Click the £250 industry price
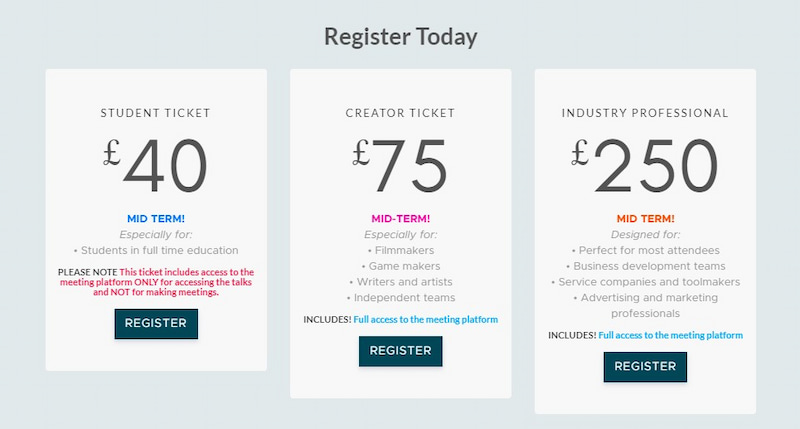 pos(645,164)
